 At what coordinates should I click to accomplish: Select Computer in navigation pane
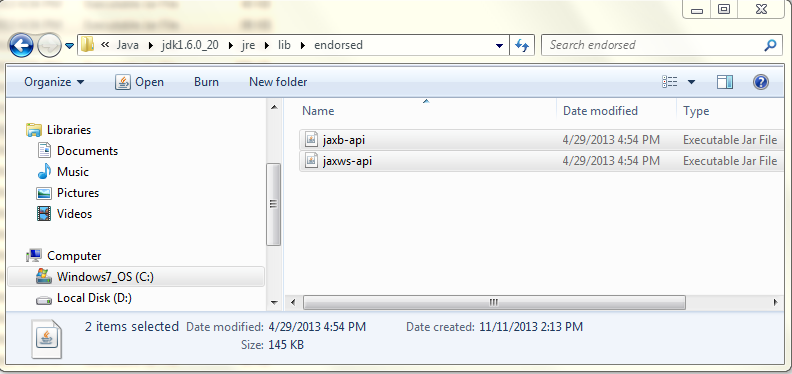coord(74,256)
